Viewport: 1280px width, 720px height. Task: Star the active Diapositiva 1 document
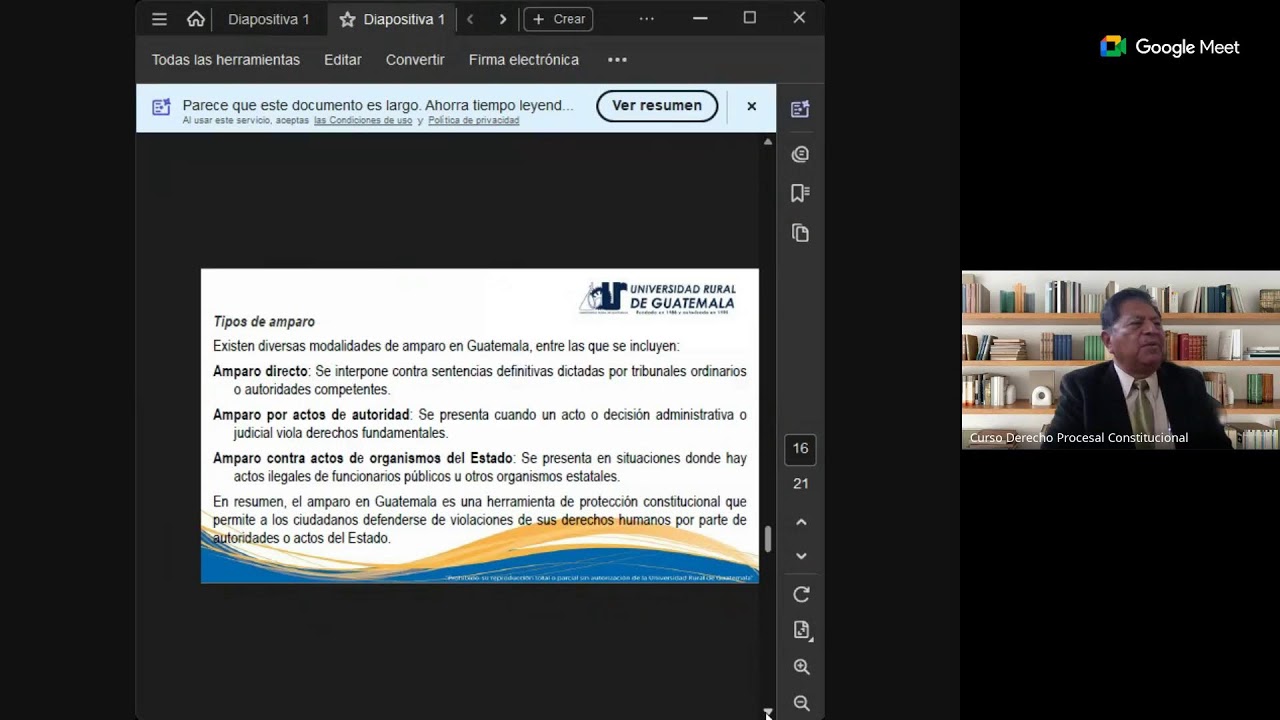coord(347,19)
